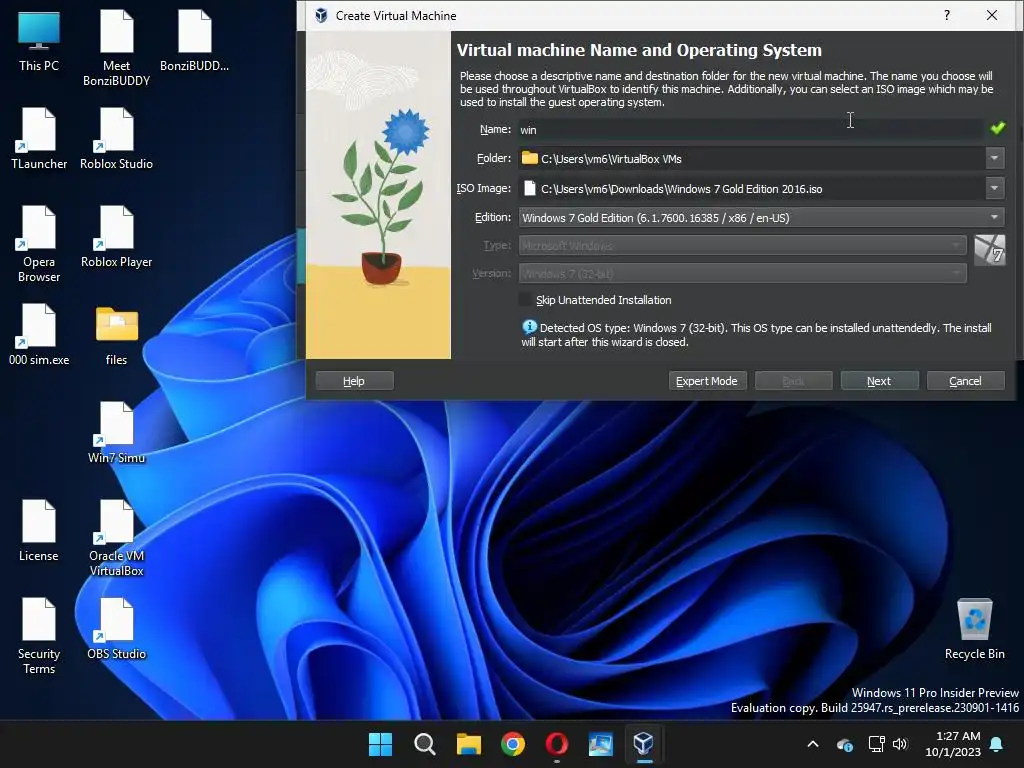This screenshot has width=1024, height=768.
Task: Open Security Terms desktop file
Action: click(x=39, y=635)
